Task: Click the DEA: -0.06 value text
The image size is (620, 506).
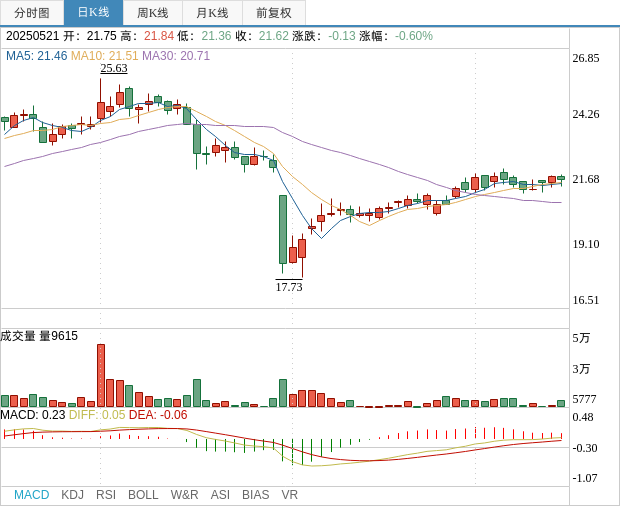Action: [x=158, y=415]
